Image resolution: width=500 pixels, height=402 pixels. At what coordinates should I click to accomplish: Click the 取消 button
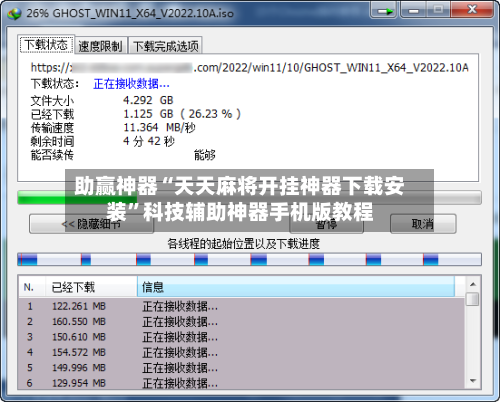tap(423, 224)
